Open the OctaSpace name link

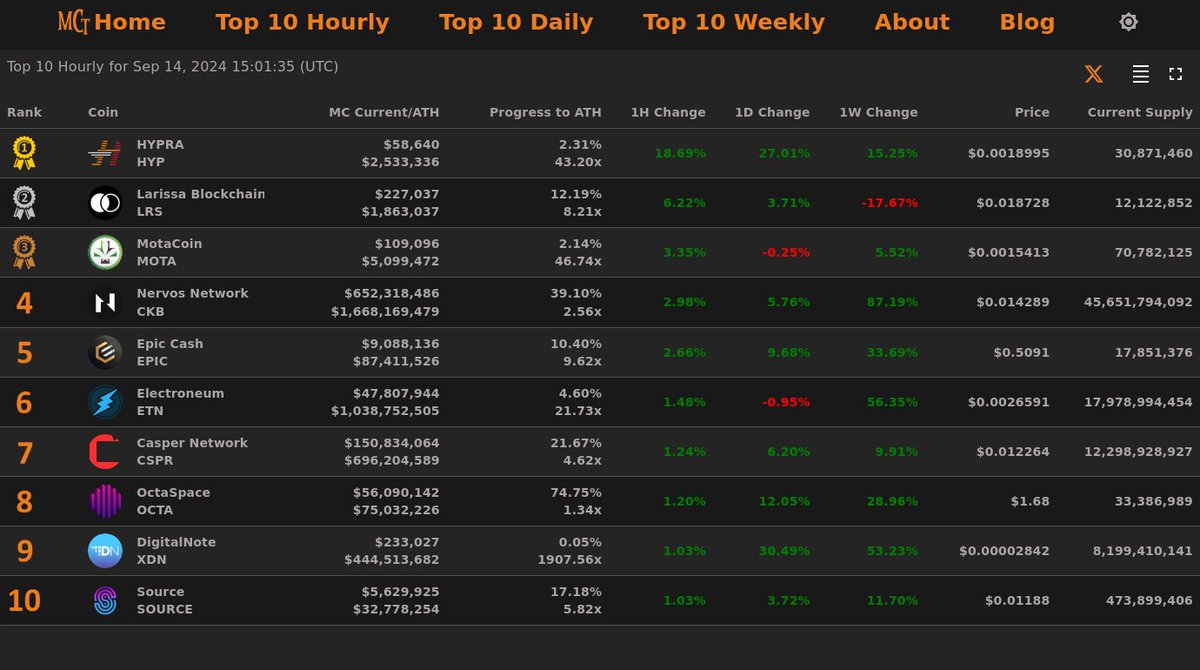pyautogui.click(x=174, y=492)
